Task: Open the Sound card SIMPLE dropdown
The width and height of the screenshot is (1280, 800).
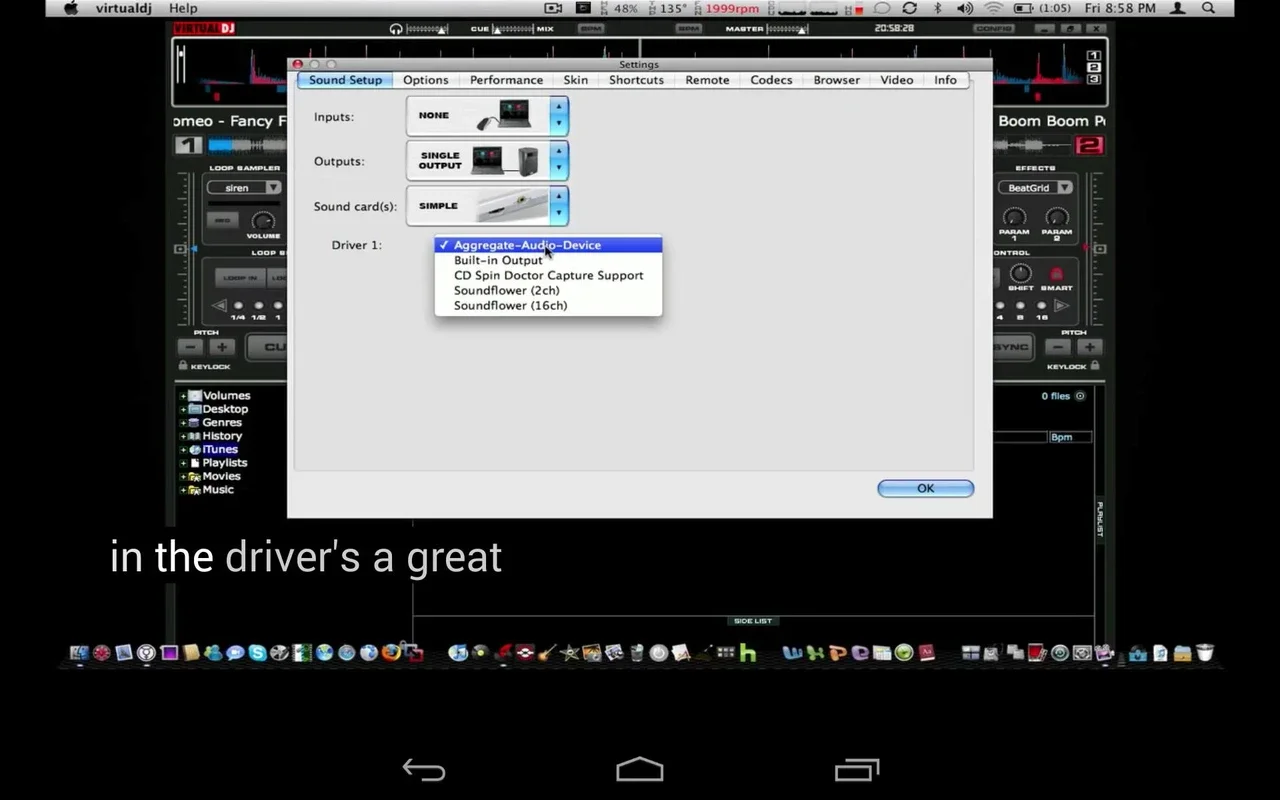Action: 487,206
